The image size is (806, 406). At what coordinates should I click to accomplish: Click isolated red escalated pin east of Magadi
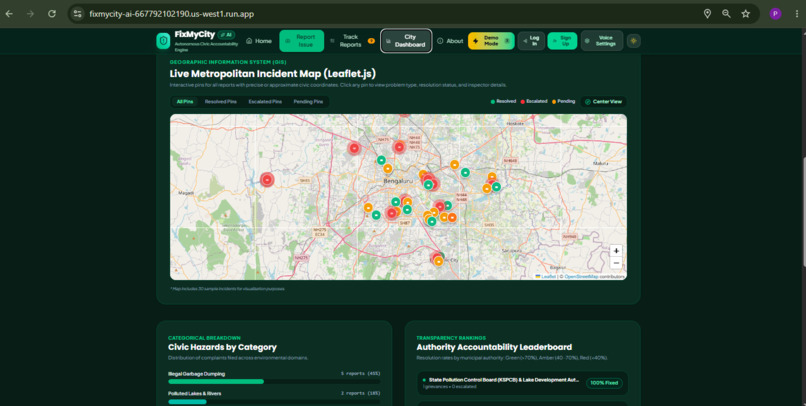(267, 179)
